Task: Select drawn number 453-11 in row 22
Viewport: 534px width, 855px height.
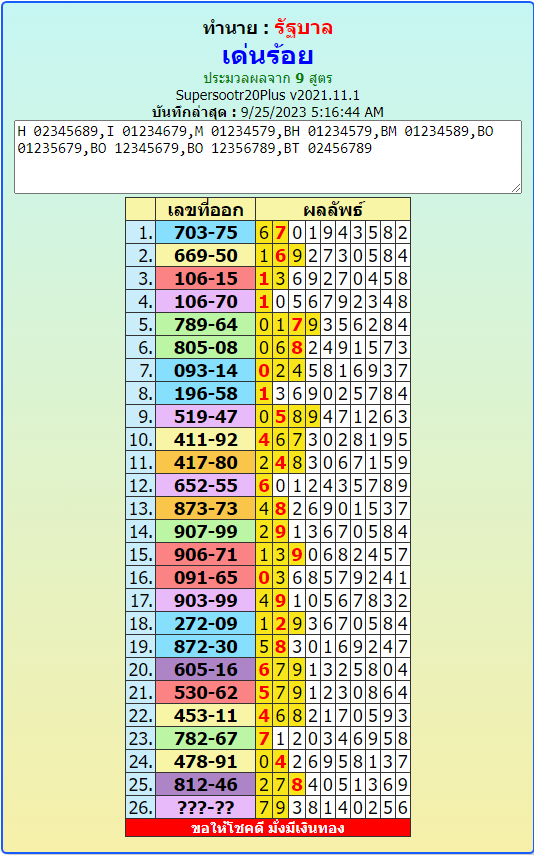Action: (x=206, y=715)
